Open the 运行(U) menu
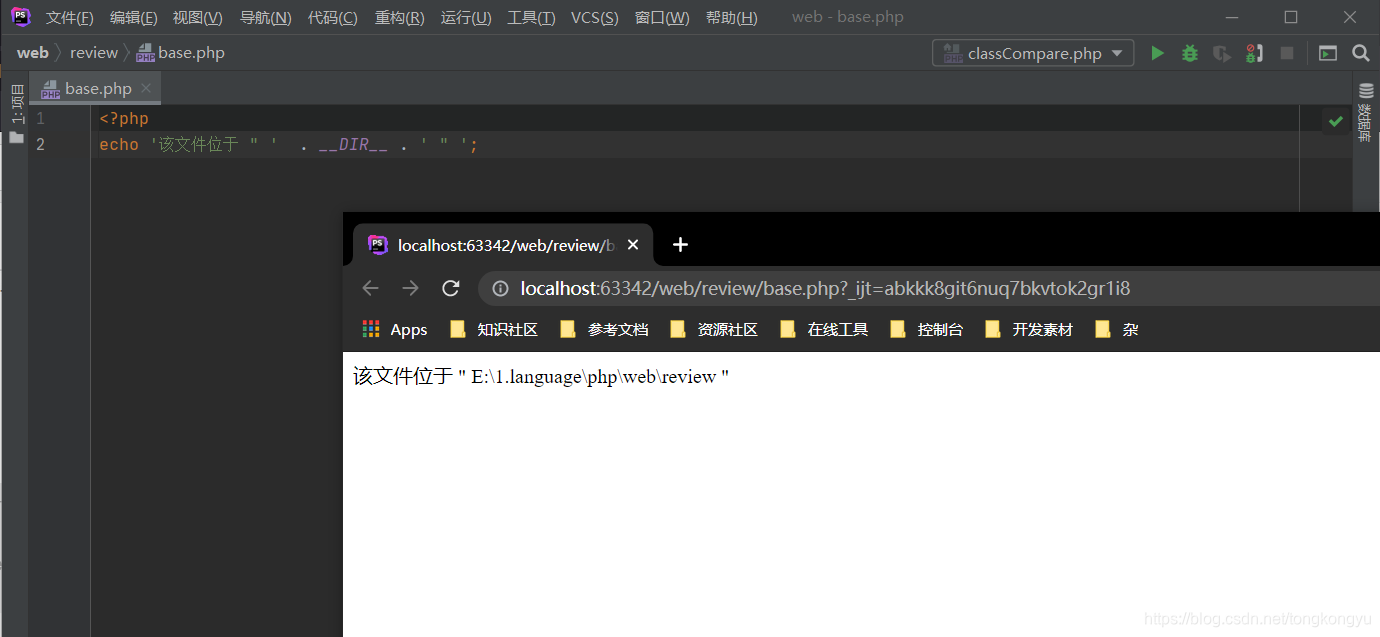The height and width of the screenshot is (637, 1380). click(466, 18)
